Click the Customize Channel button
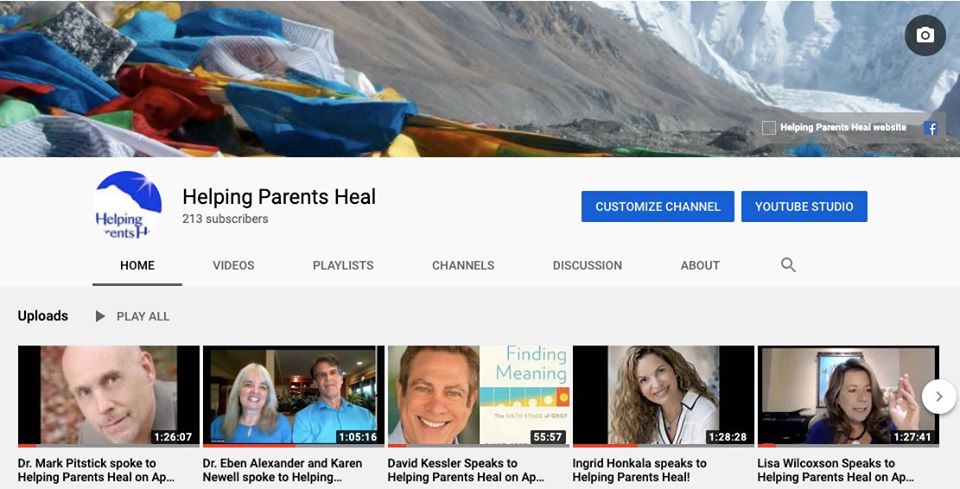The height and width of the screenshot is (489, 960). coord(658,206)
